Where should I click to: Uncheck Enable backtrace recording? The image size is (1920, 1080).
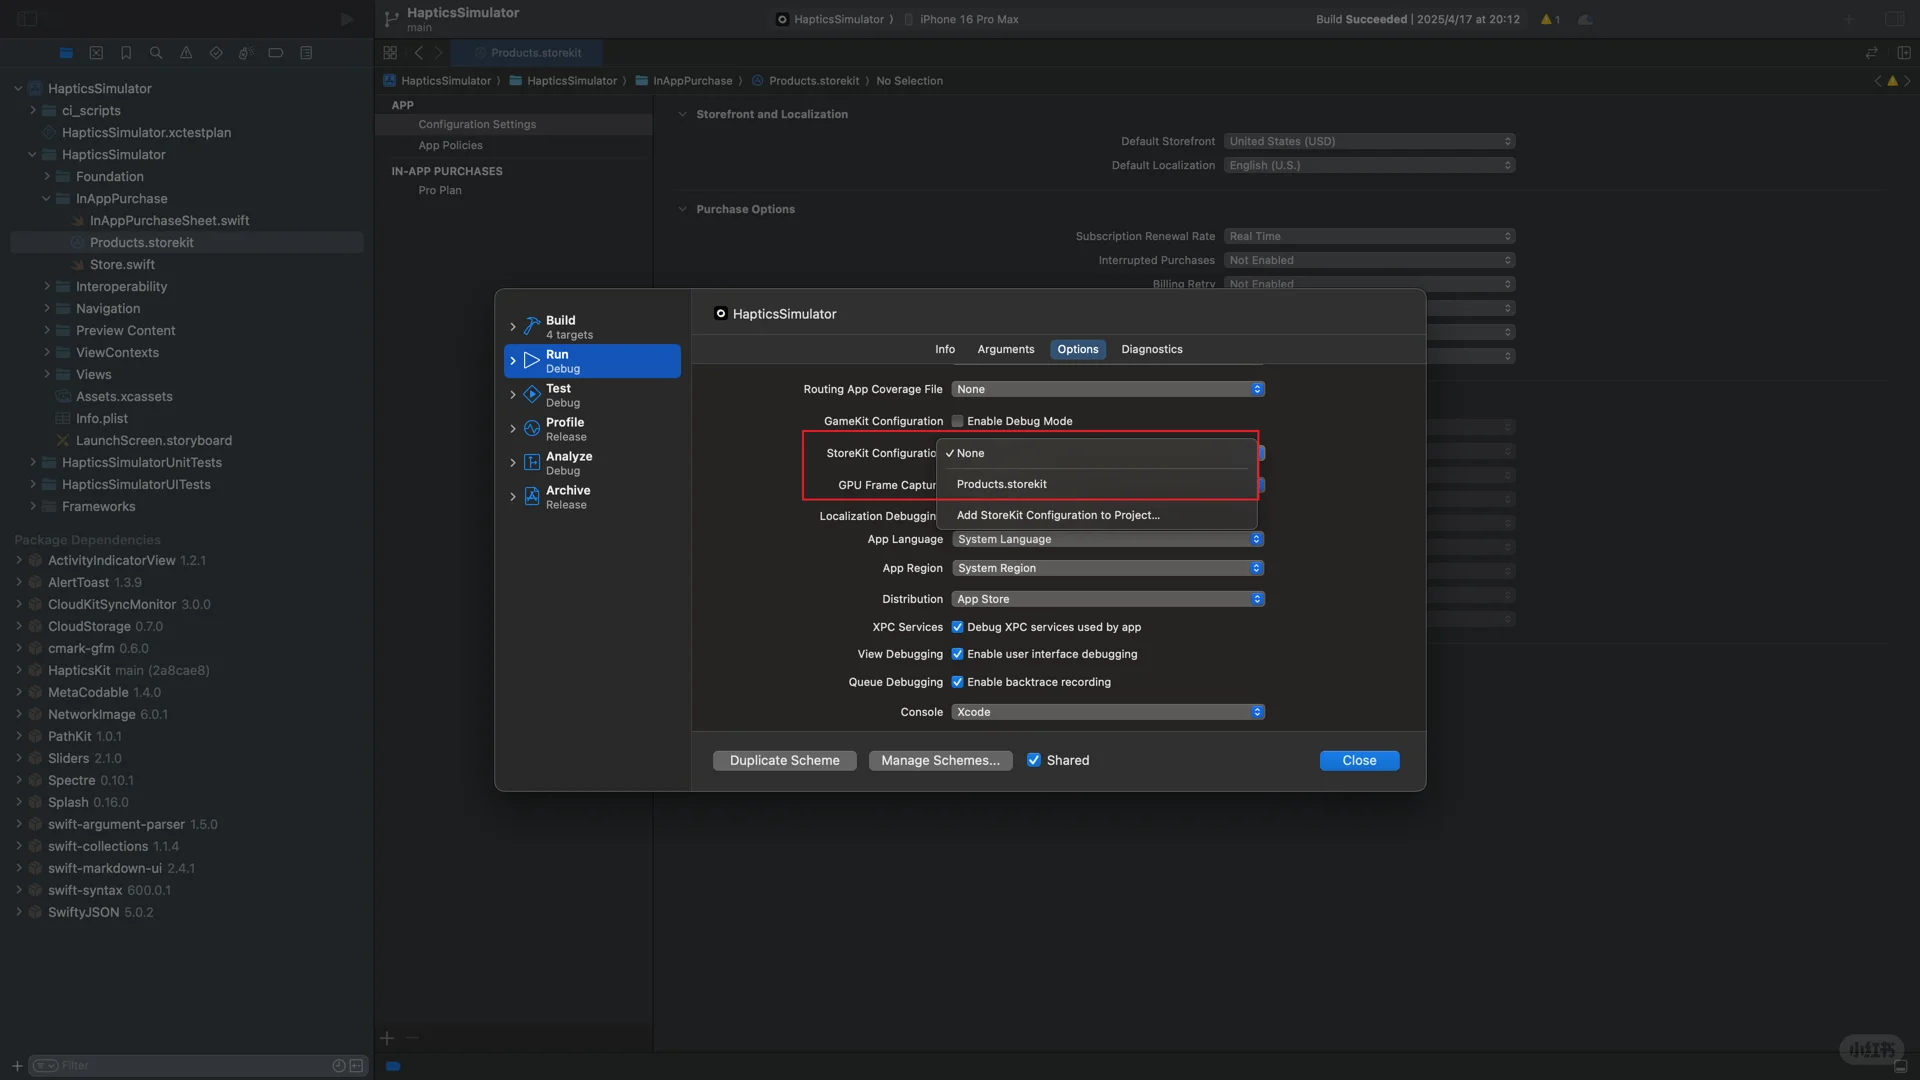point(958,682)
